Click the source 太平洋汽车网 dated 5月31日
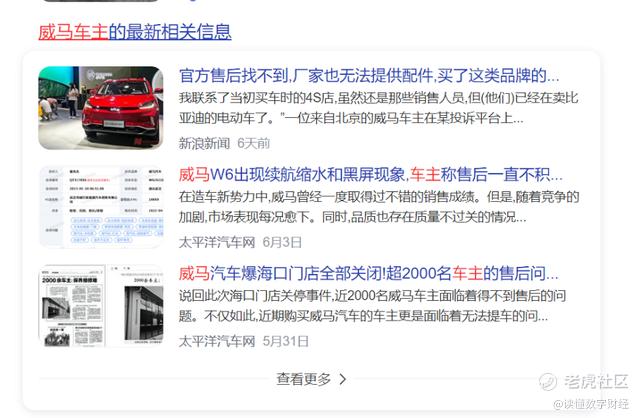 pyautogui.click(x=217, y=341)
